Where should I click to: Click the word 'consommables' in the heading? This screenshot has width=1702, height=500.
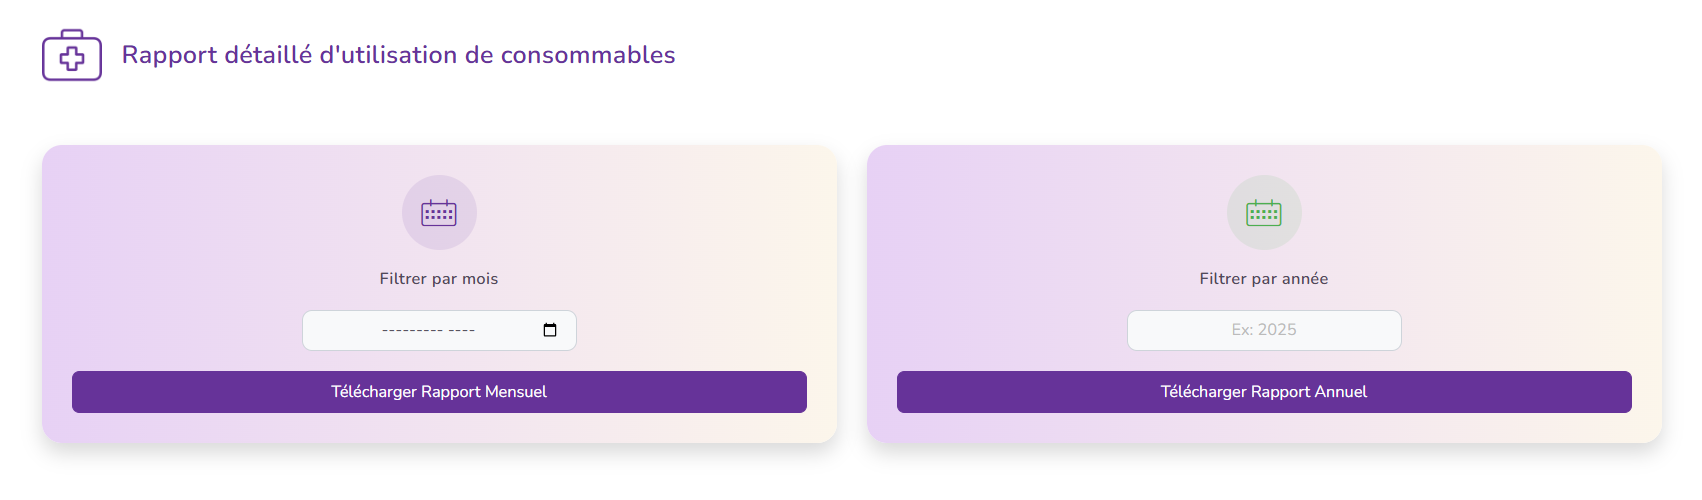pyautogui.click(x=587, y=55)
